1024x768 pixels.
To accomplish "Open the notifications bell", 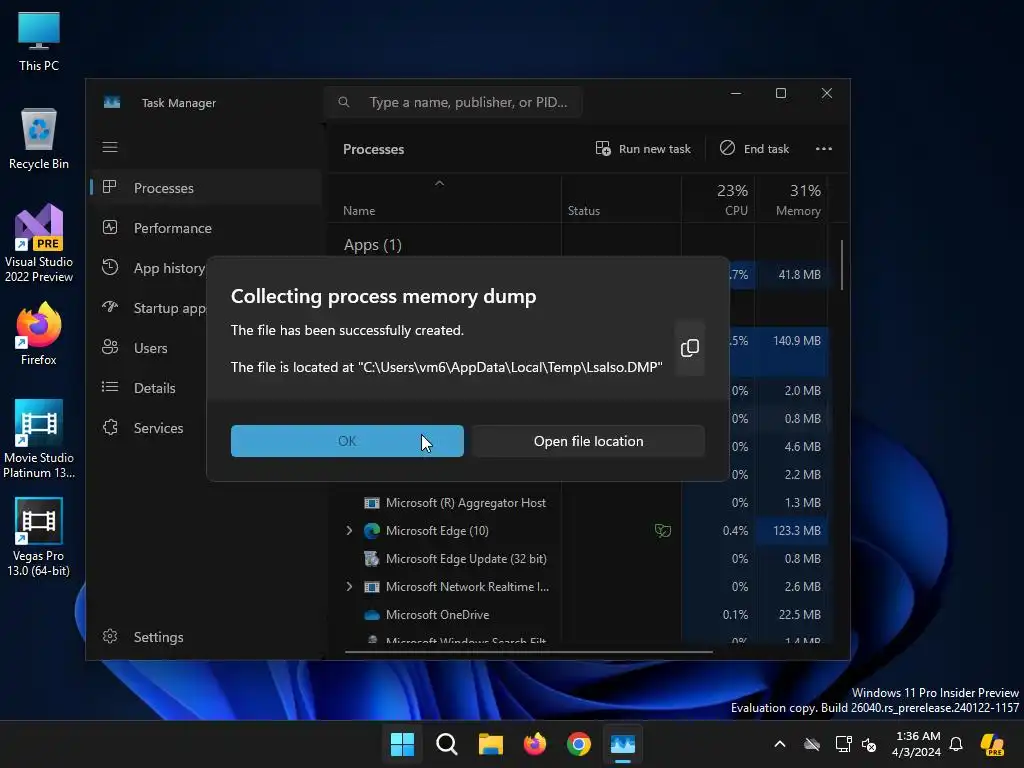I will tap(956, 744).
